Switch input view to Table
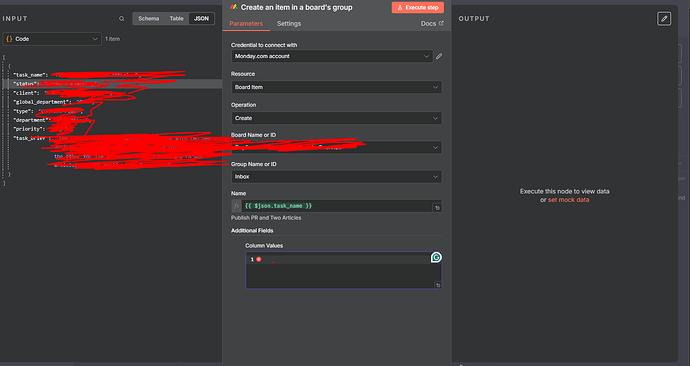This screenshot has width=690, height=366. (176, 18)
